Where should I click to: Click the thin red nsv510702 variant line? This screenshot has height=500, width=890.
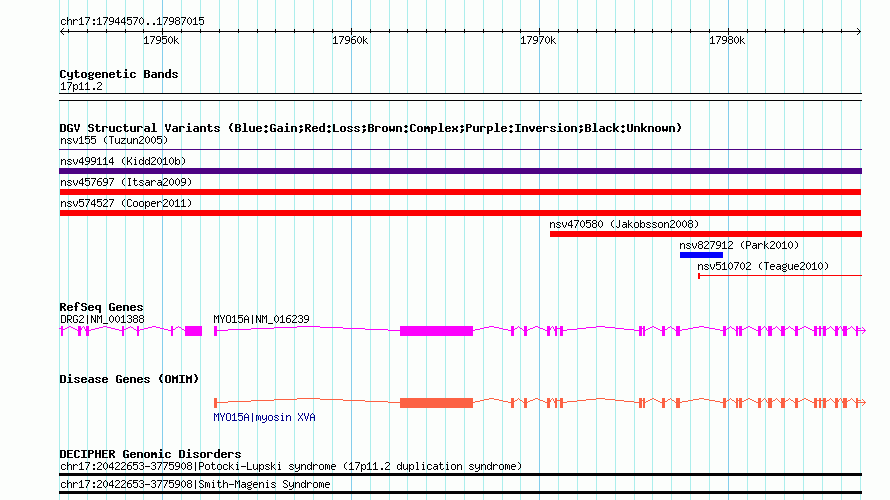[x=780, y=276]
